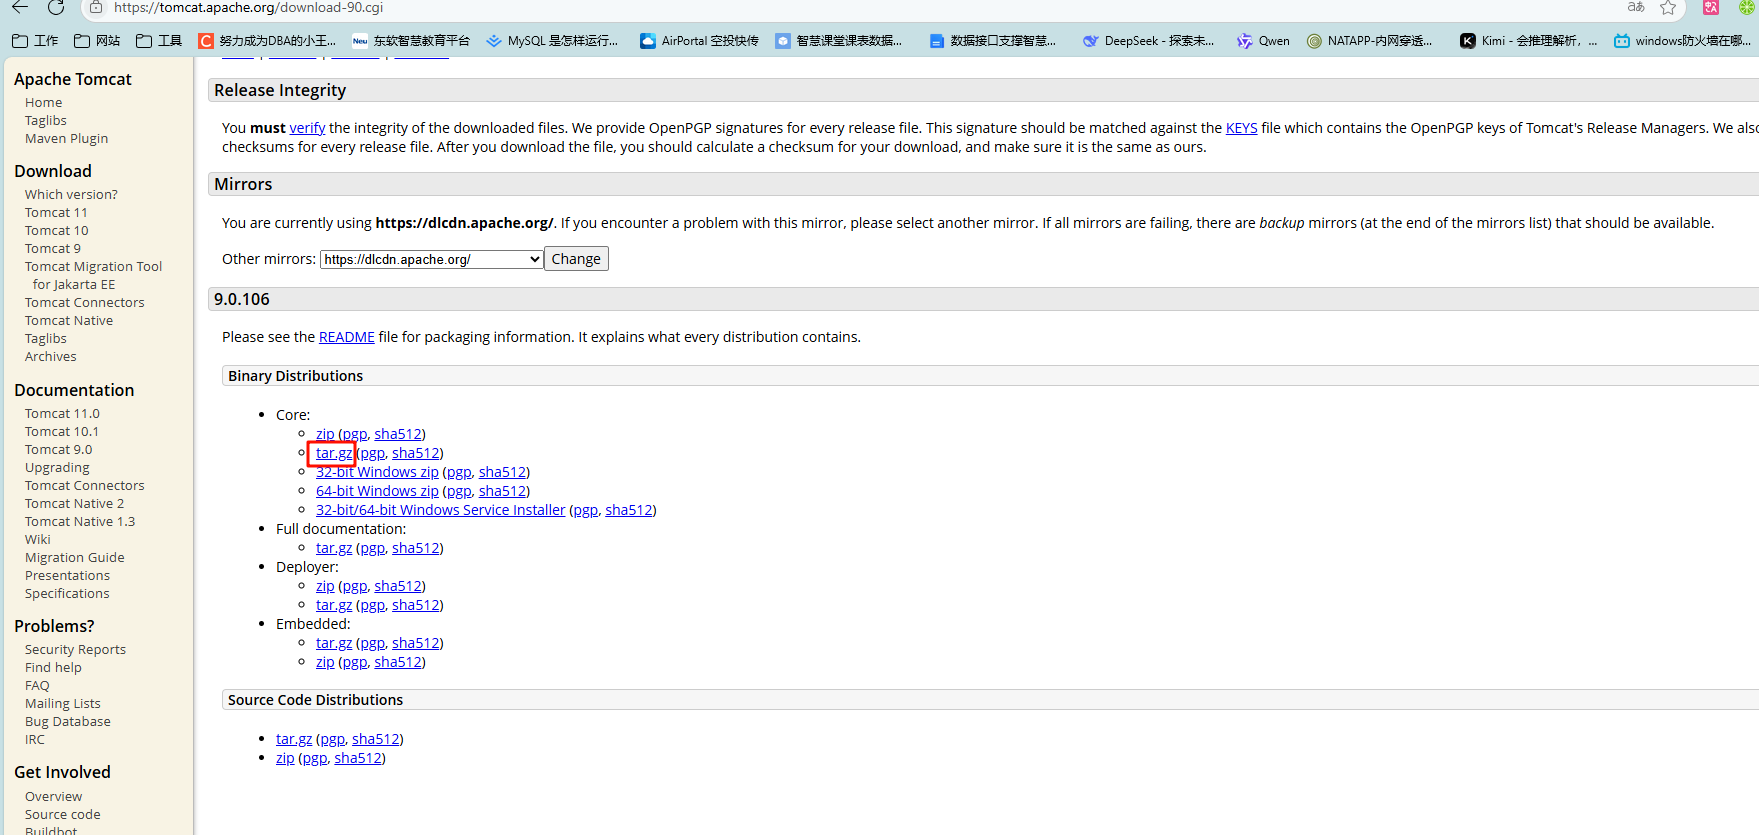Select Tomcat 11 download page
Image resolution: width=1759 pixels, height=835 pixels.
(56, 212)
